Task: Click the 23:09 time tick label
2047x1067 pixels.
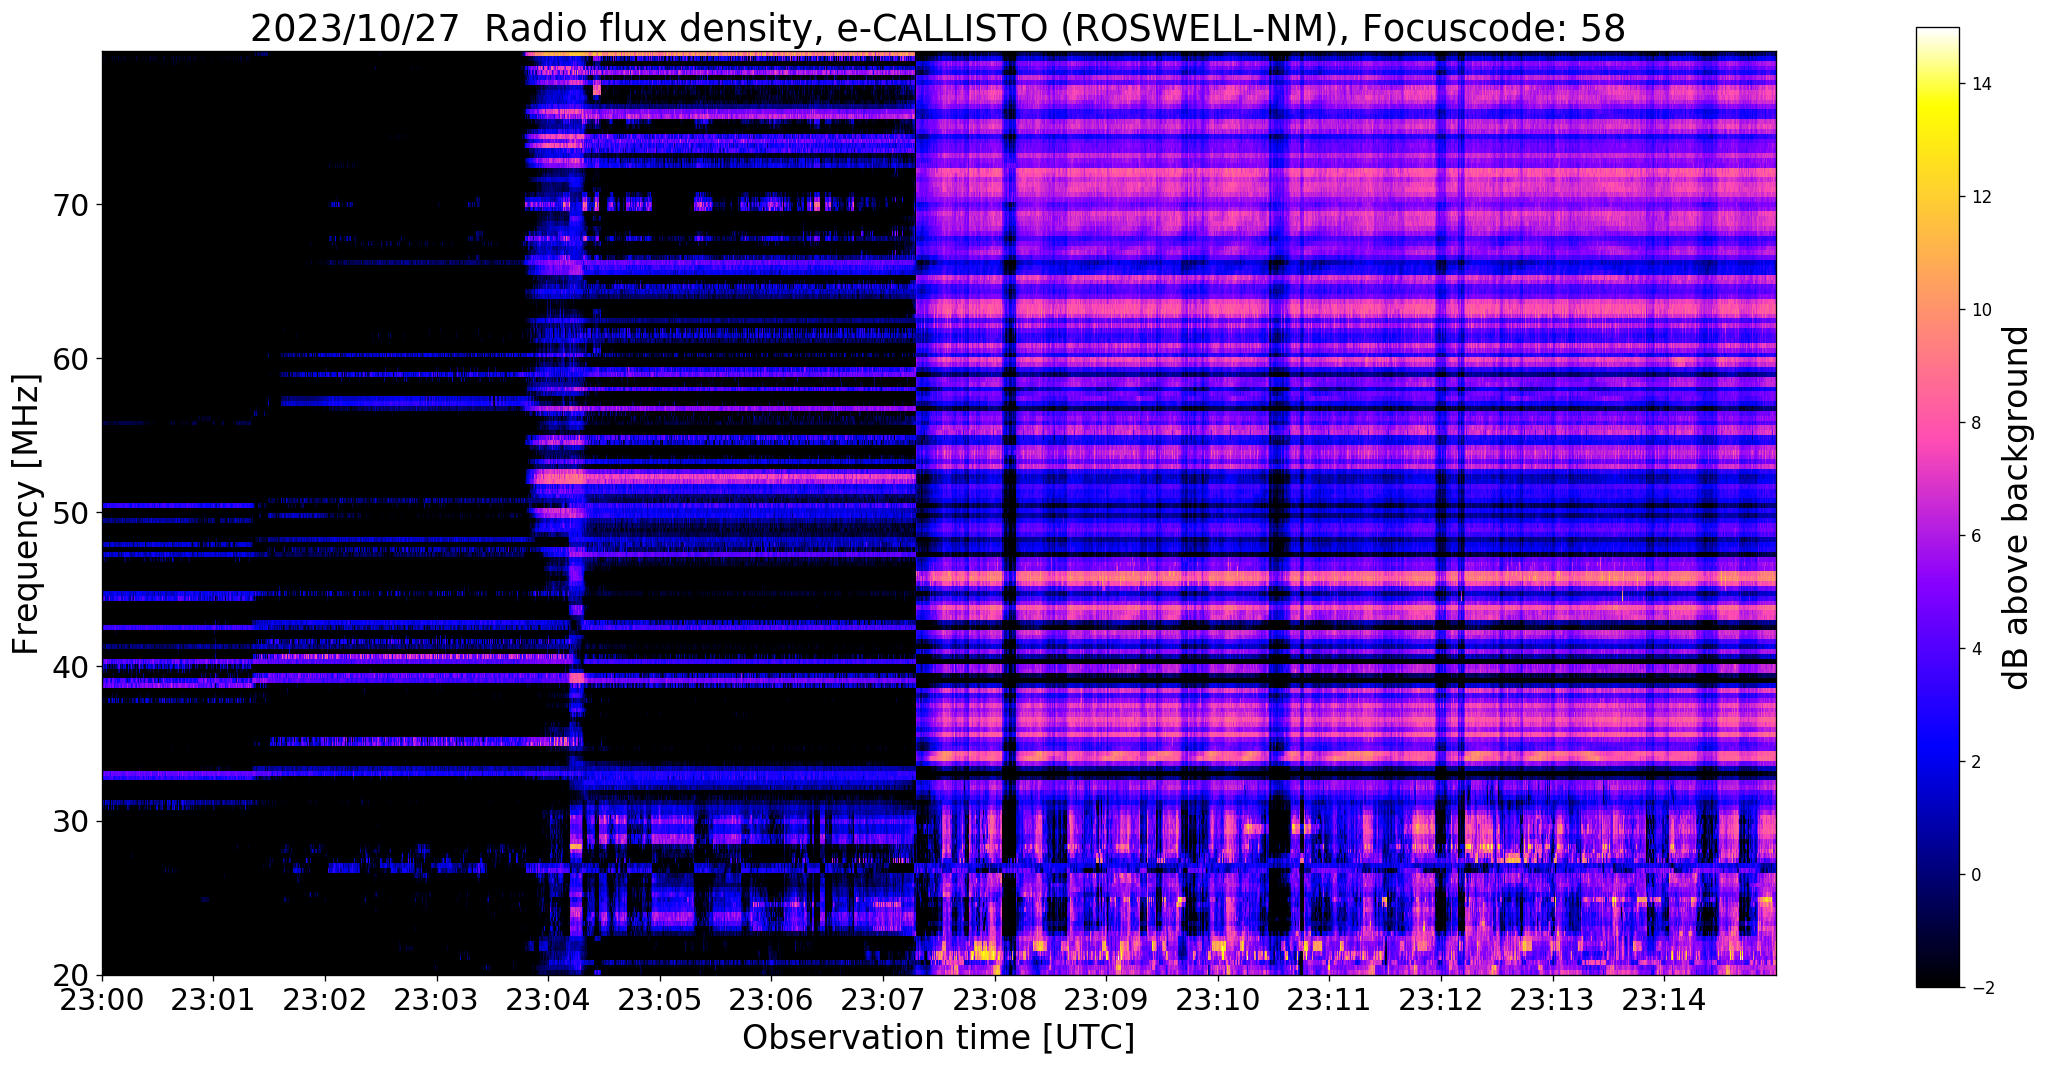Action: click(1106, 999)
